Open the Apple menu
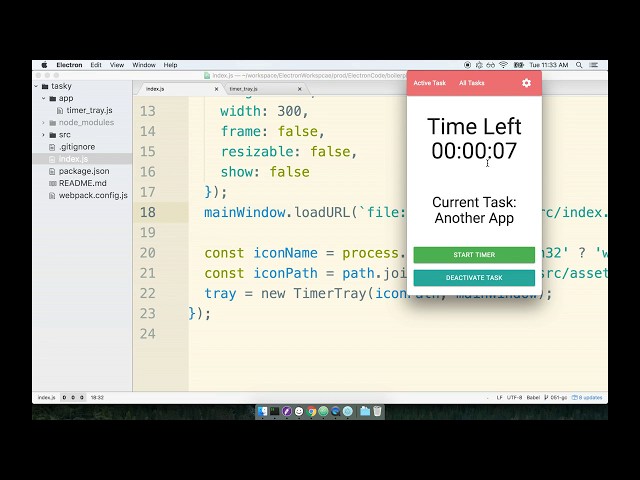The height and width of the screenshot is (480, 640). (x=44, y=65)
